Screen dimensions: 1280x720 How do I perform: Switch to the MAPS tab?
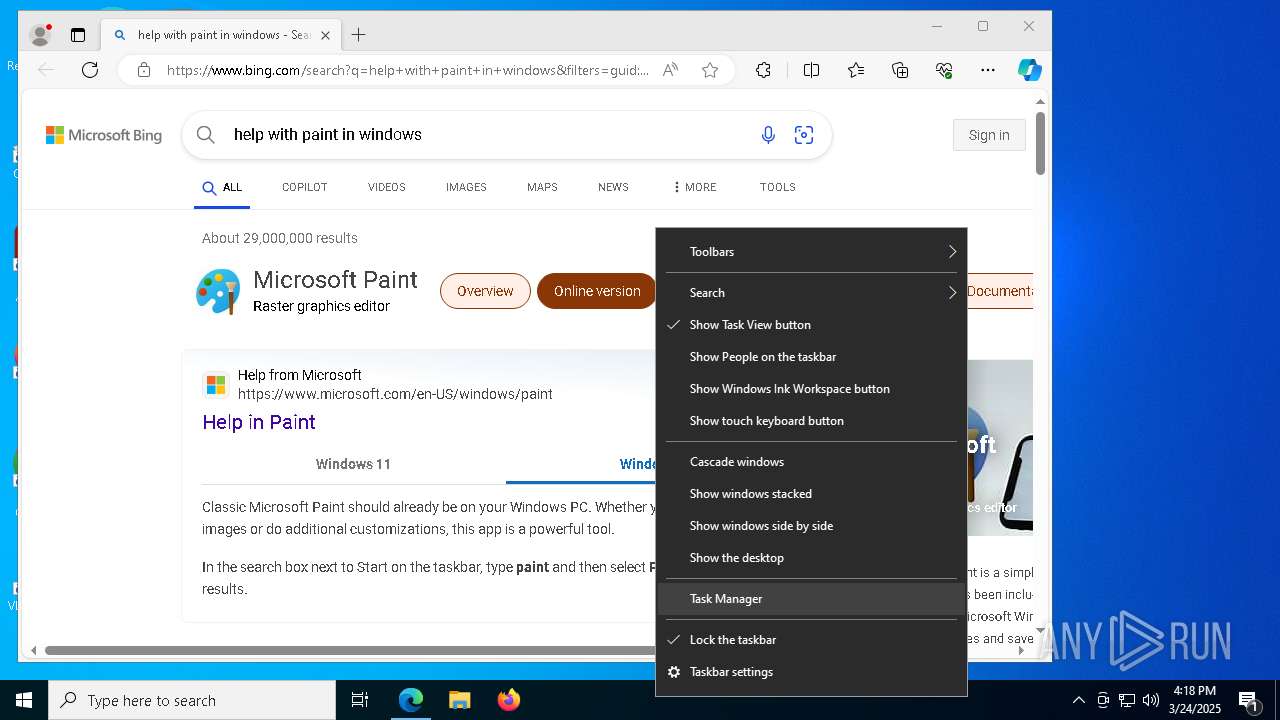542,187
